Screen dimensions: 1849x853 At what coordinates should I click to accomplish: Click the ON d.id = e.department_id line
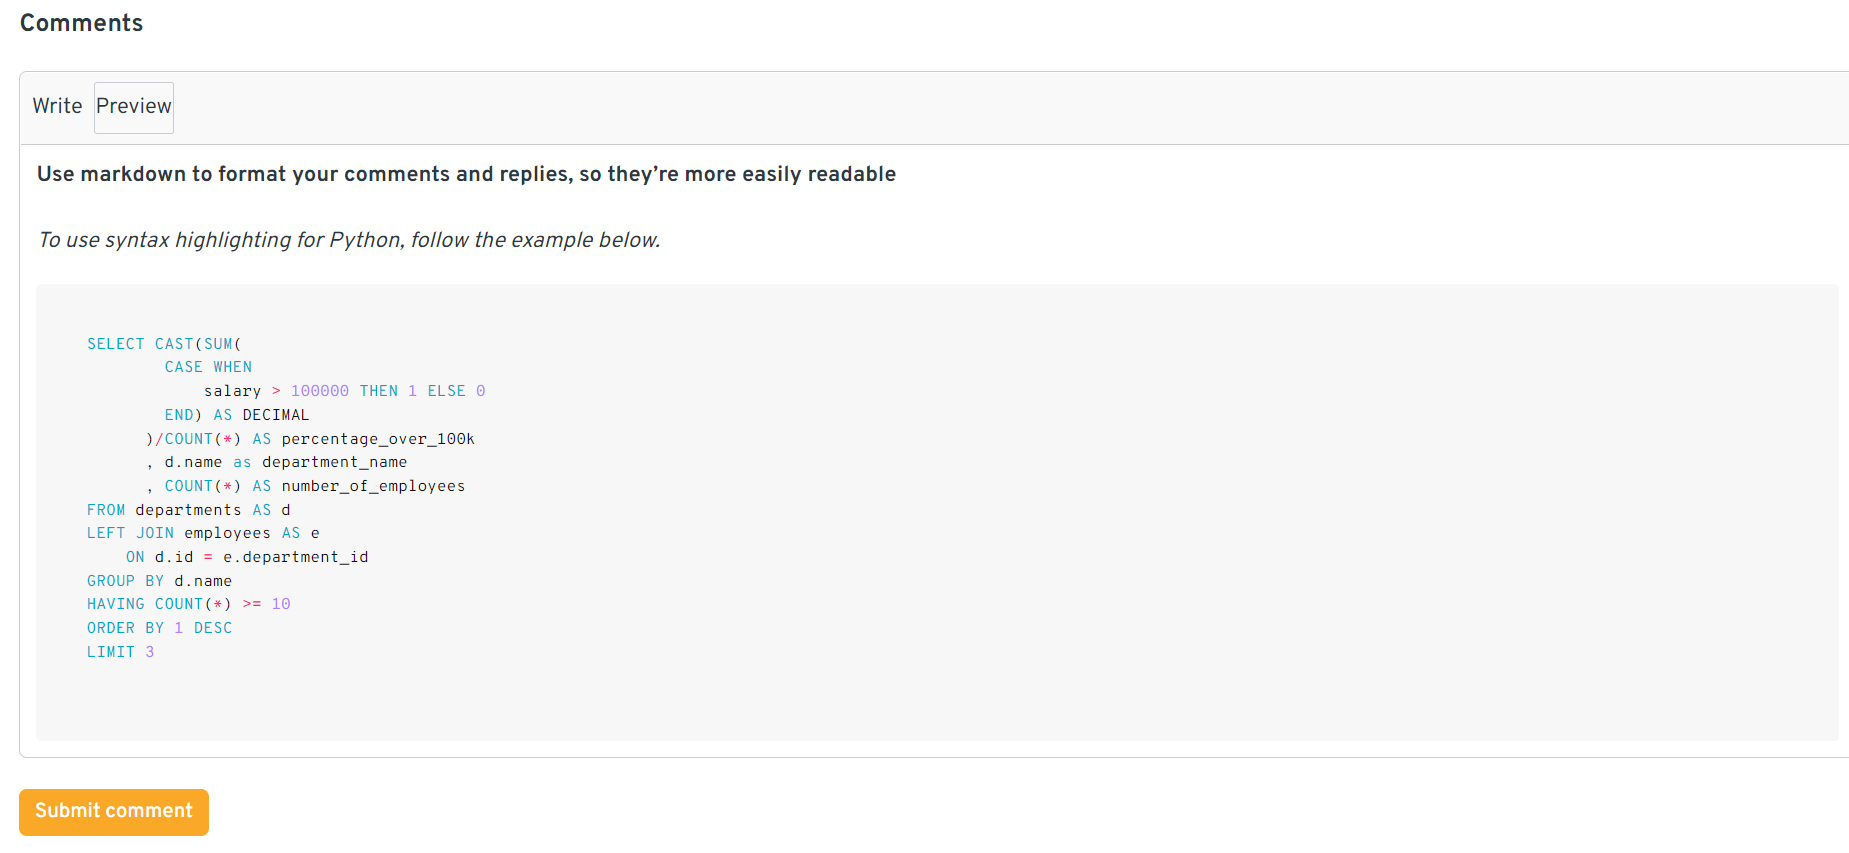click(247, 557)
